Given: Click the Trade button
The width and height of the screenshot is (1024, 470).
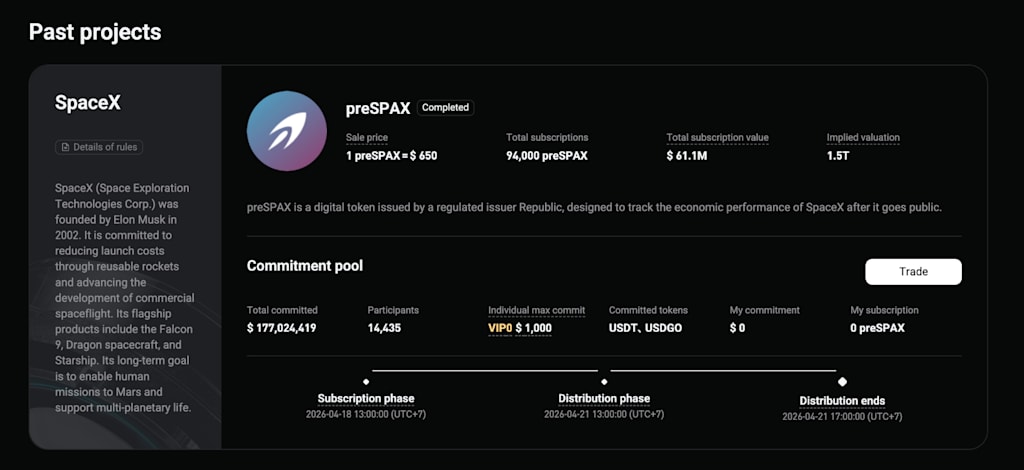Looking at the screenshot, I should [x=913, y=272].
